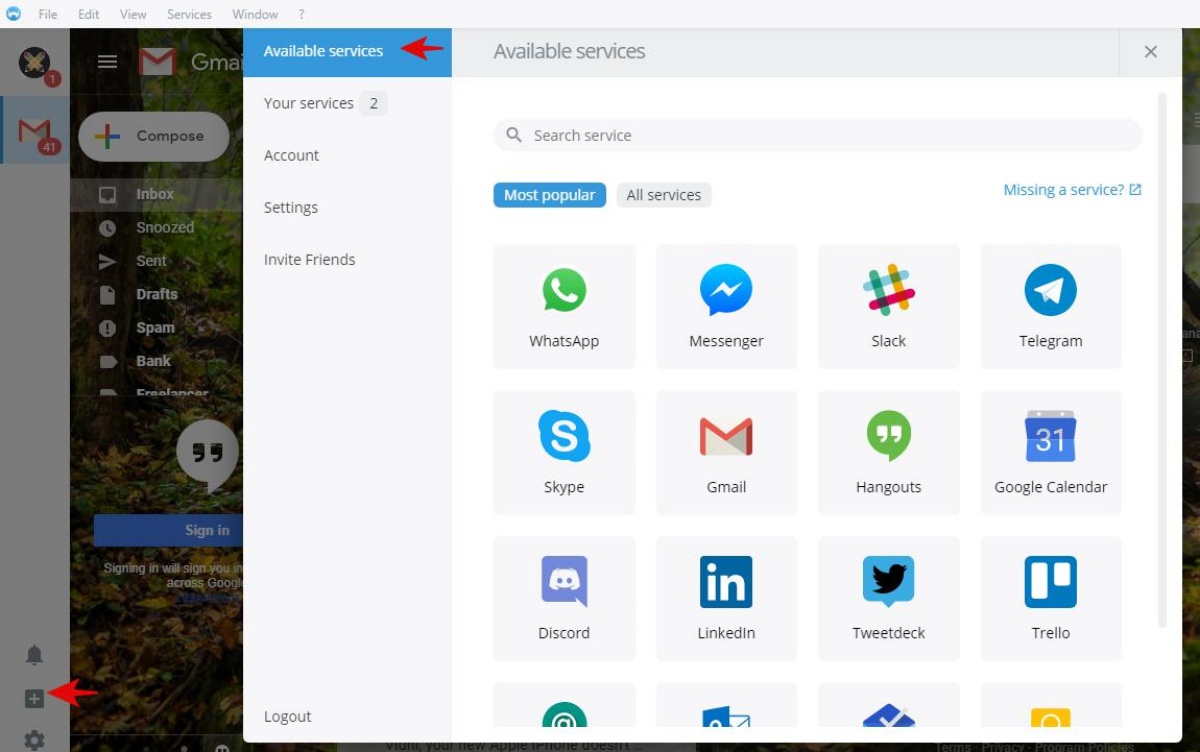Open the Account section

coord(347,155)
